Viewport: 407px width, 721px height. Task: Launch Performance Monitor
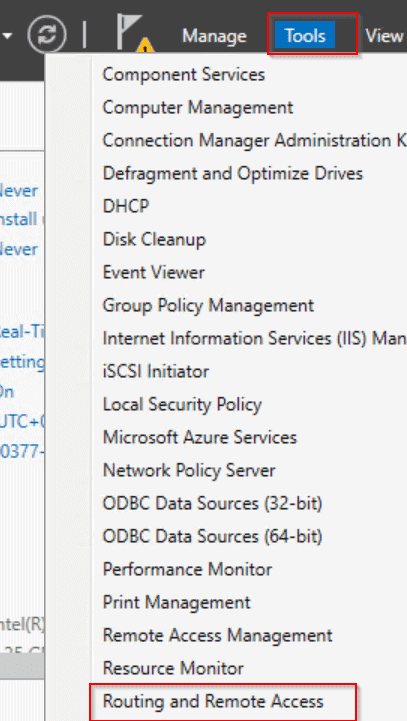[x=187, y=569]
